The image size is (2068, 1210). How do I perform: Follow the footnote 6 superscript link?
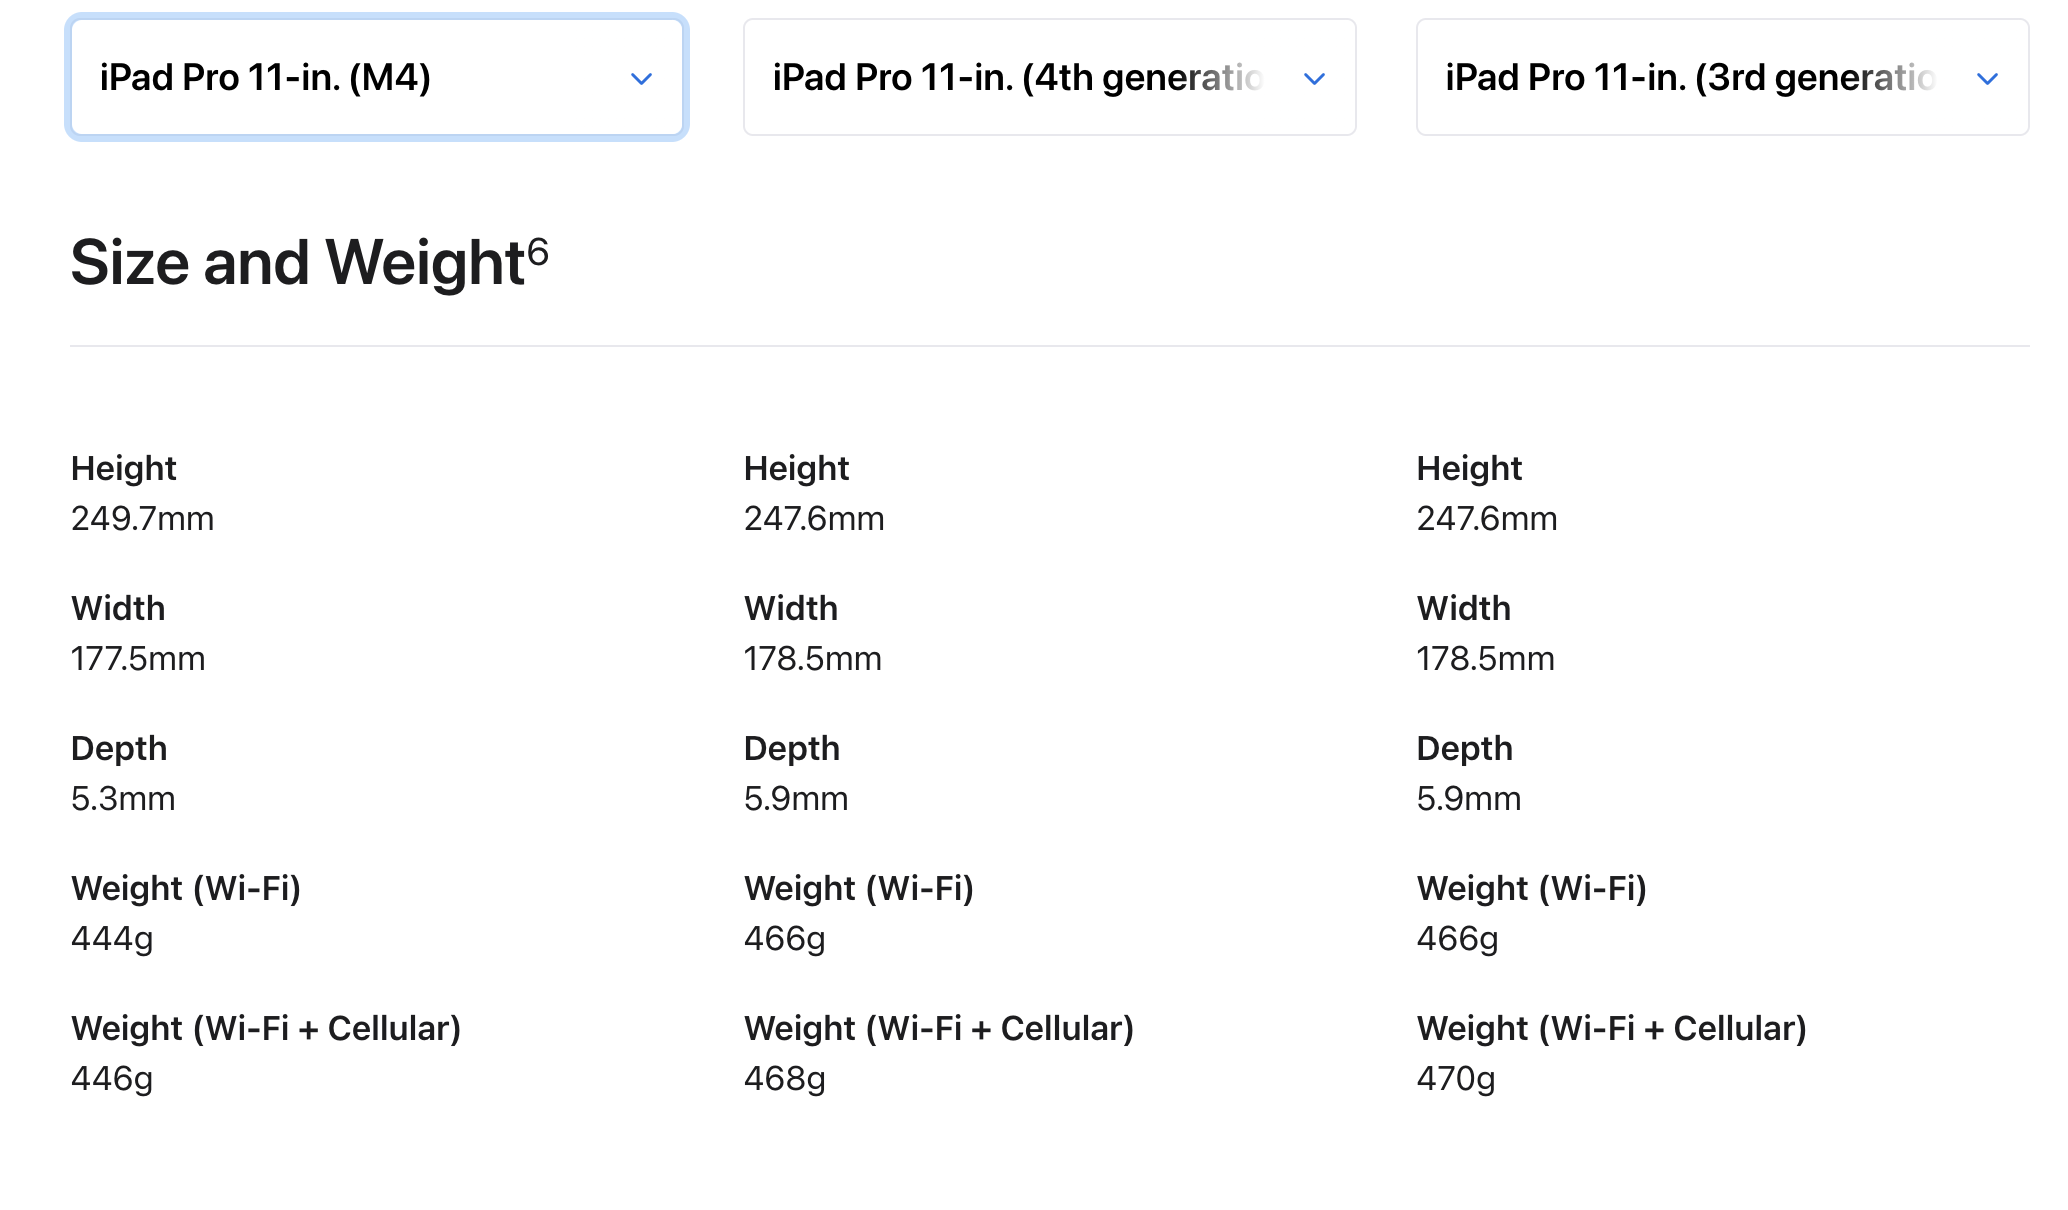(x=538, y=251)
